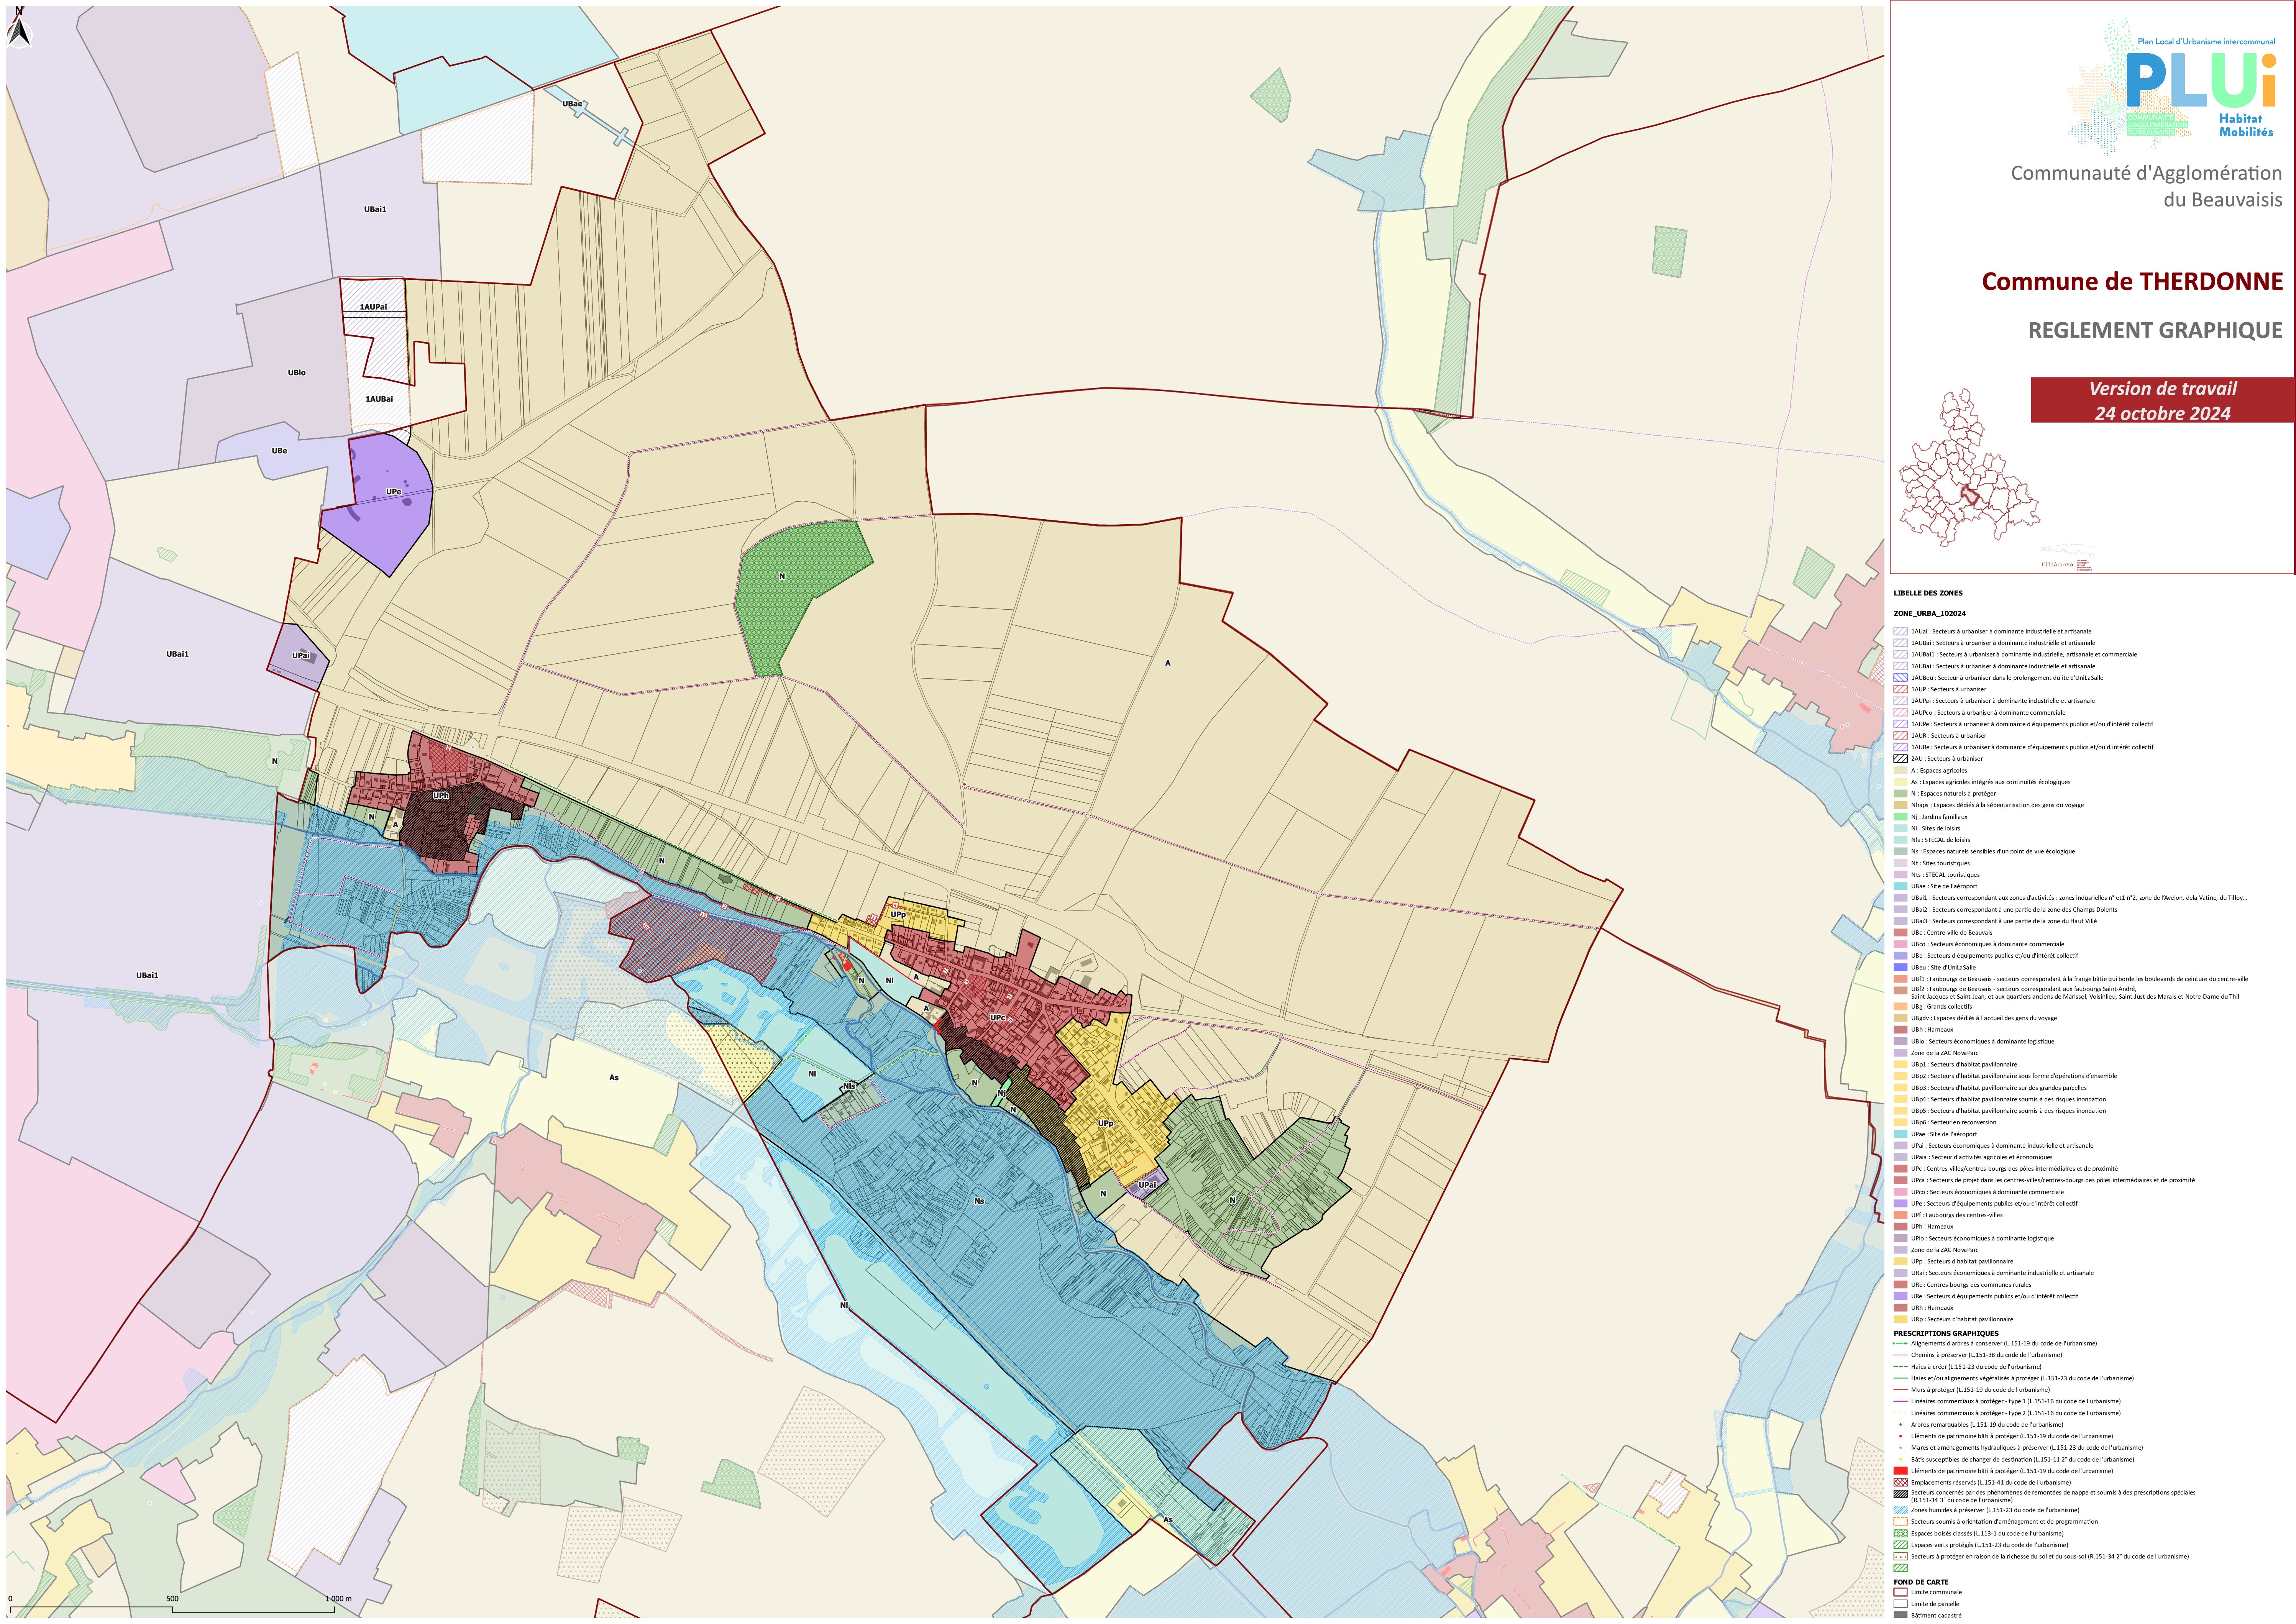Image resolution: width=2296 pixels, height=1624 pixels.
Task: Click the 'Ns' label in the blue wetland zone
Action: tap(979, 1201)
